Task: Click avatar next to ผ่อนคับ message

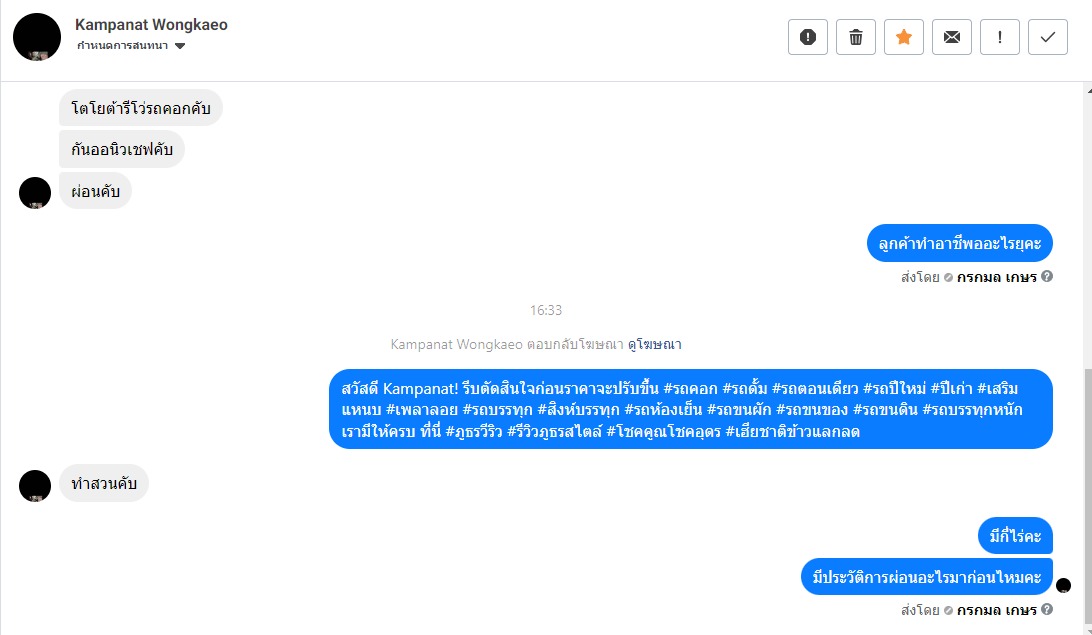Action: pyautogui.click(x=35, y=193)
